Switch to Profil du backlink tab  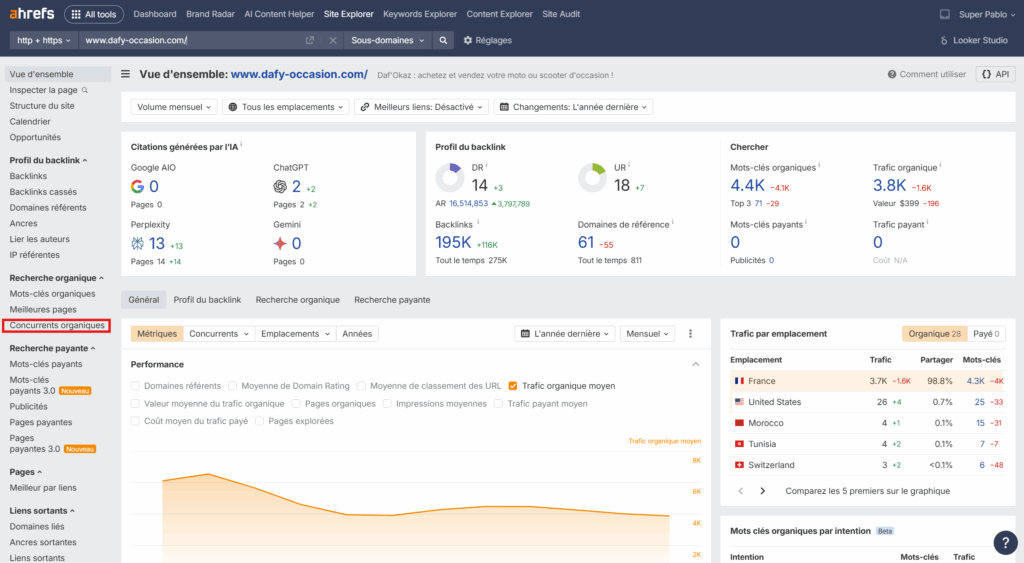coord(207,300)
